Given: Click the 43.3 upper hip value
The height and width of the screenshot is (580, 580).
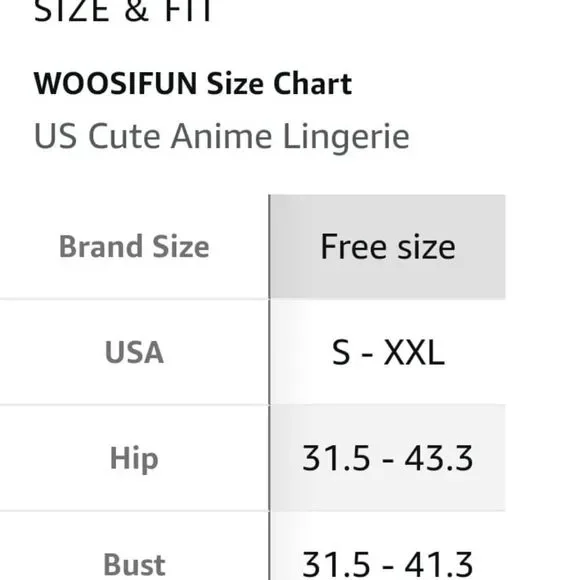Looking at the screenshot, I should click(x=439, y=458).
